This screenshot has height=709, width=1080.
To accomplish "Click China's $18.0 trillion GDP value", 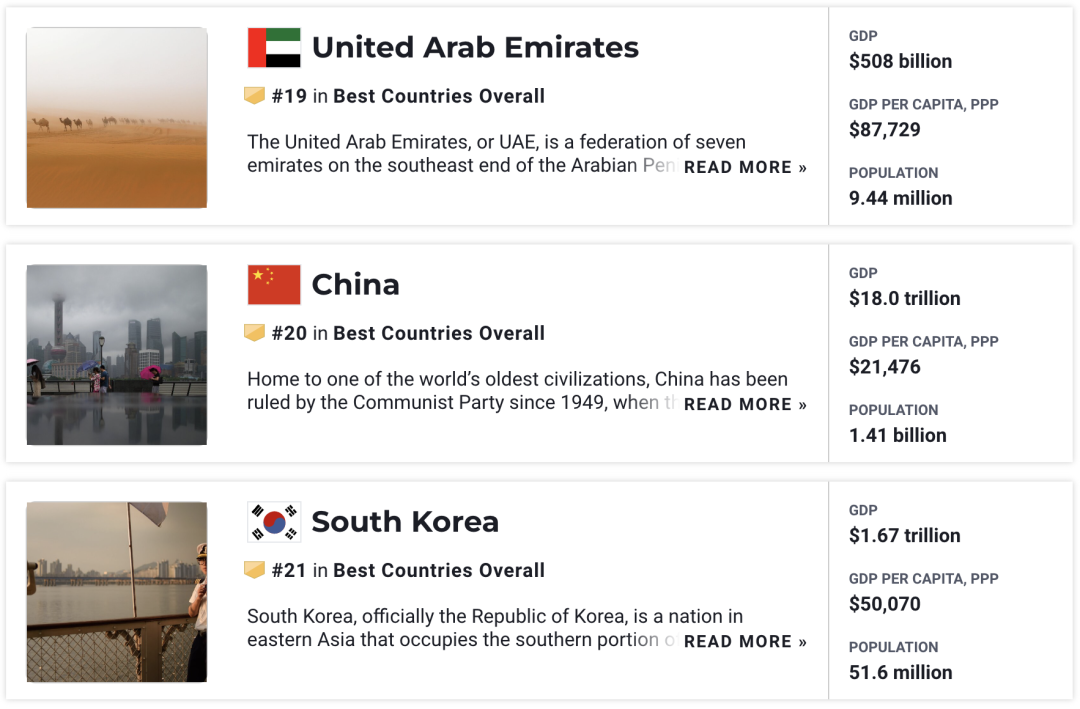I will click(904, 298).
